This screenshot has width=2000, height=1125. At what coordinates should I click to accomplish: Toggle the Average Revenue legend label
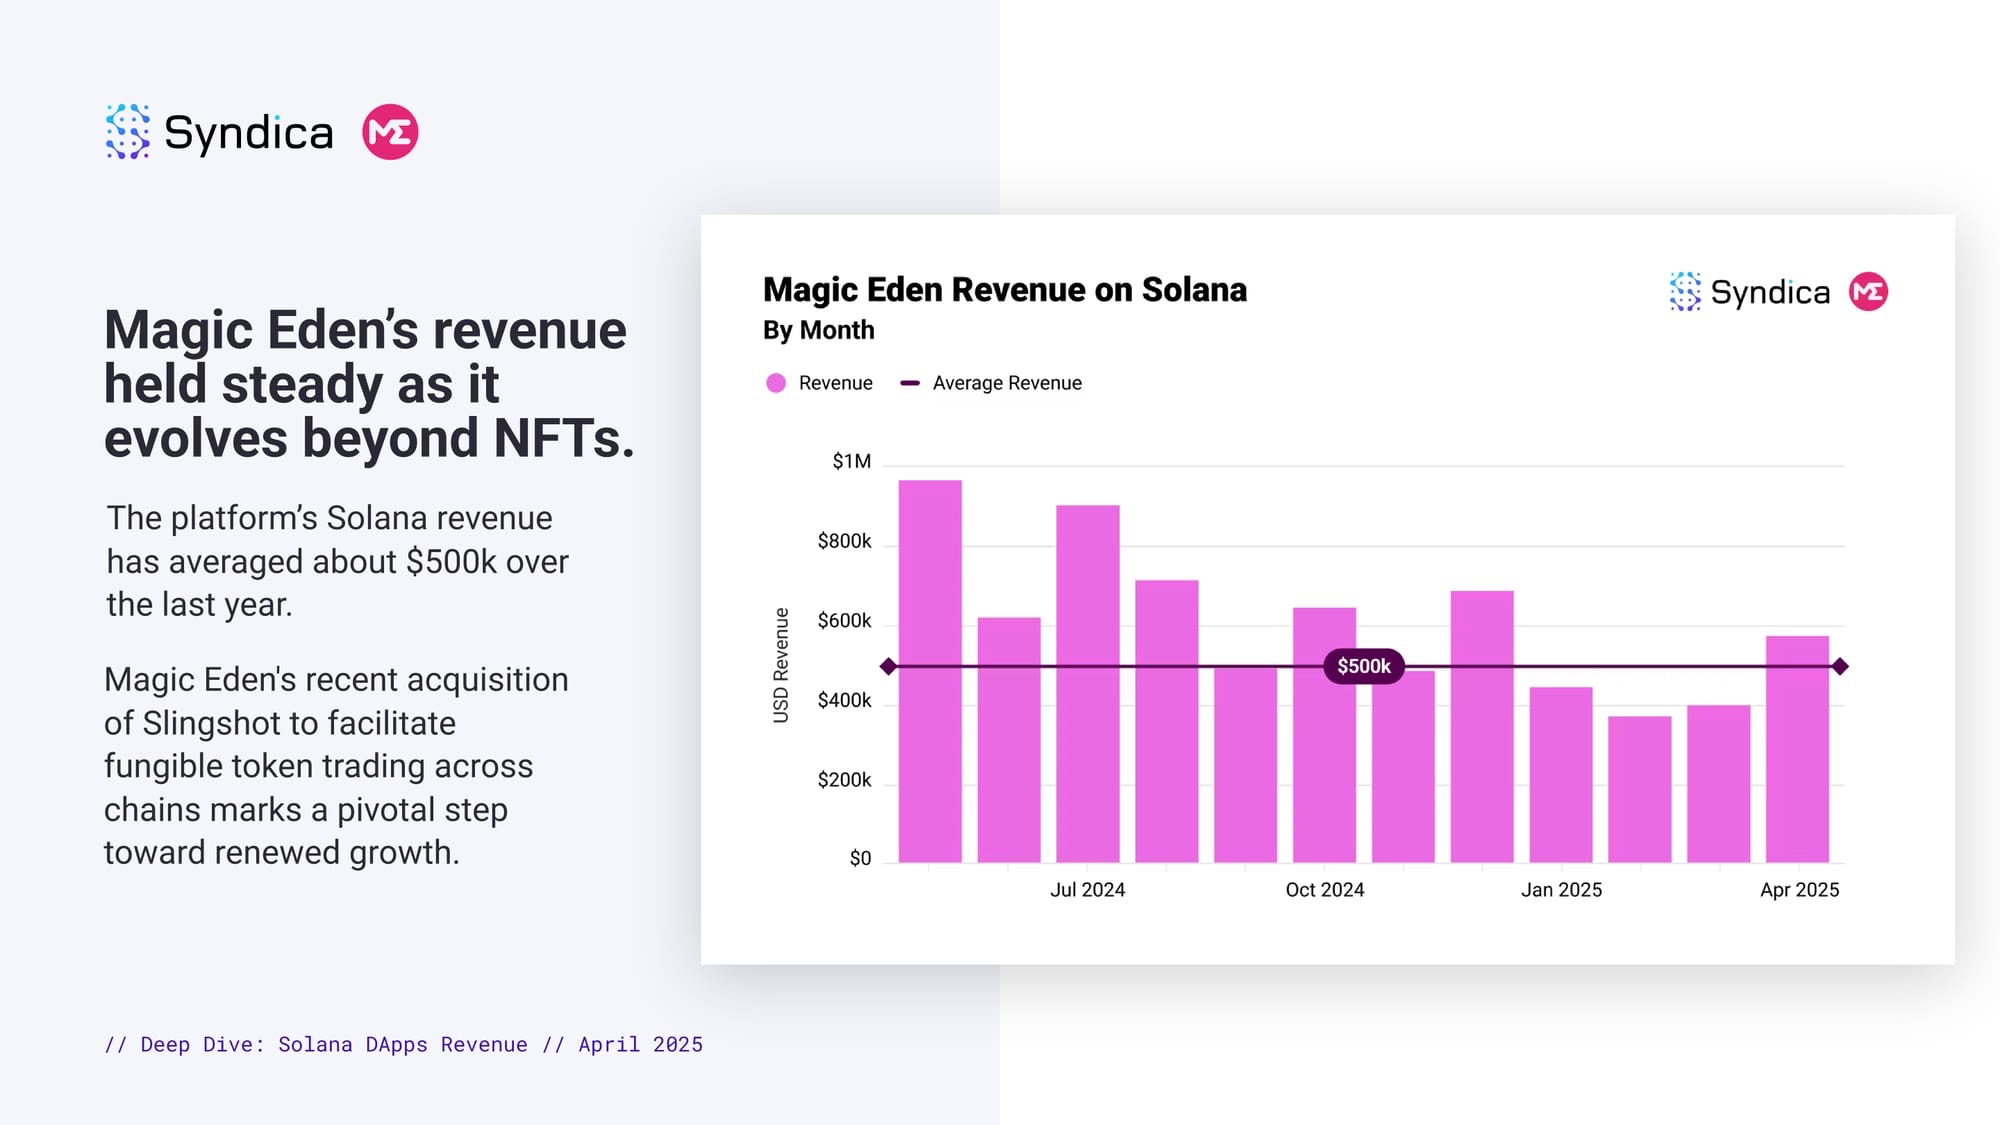click(x=1007, y=383)
